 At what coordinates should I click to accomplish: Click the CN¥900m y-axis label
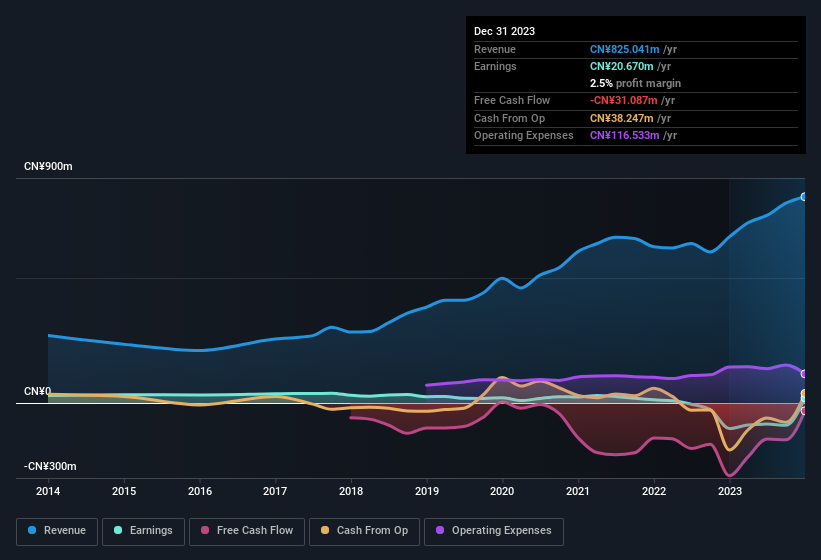[48, 166]
